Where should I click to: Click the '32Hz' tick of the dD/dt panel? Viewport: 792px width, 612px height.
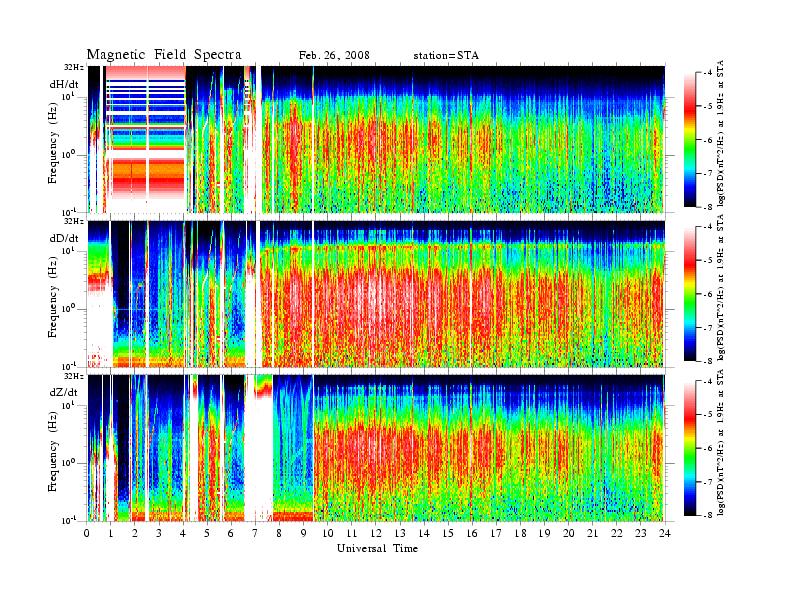click(x=74, y=221)
